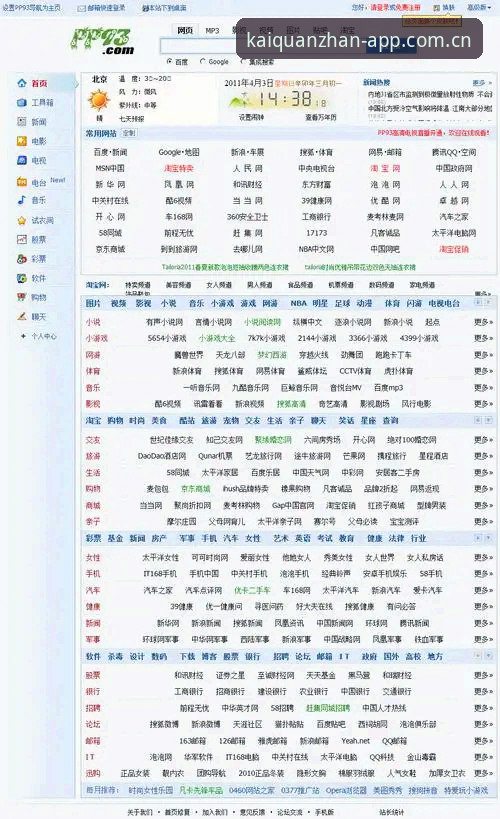The height and width of the screenshot is (819, 500).
Task: Expand 更多 for the 邮箱 row
Action: pyautogui.click(x=483, y=741)
